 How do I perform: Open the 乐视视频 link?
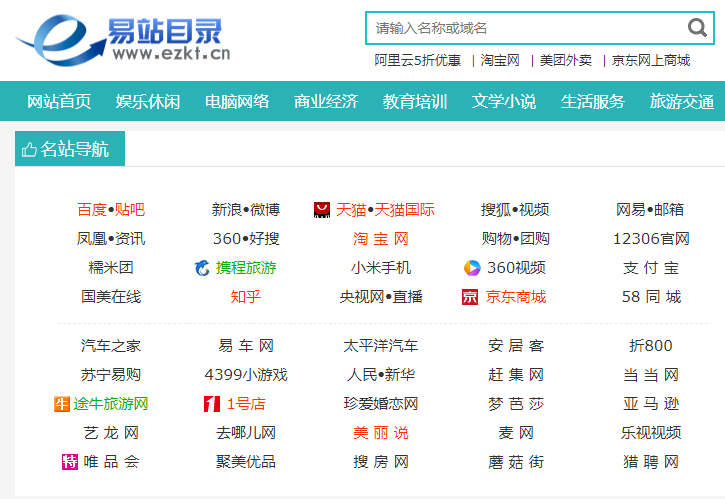point(651,433)
